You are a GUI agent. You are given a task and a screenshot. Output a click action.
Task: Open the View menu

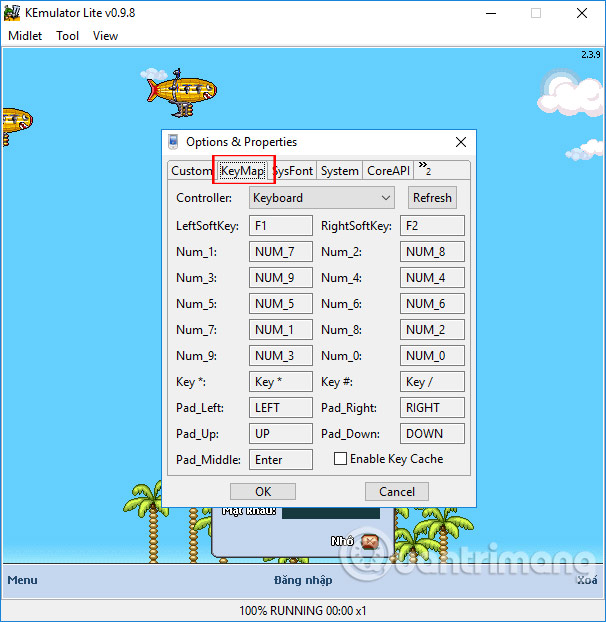coord(105,36)
